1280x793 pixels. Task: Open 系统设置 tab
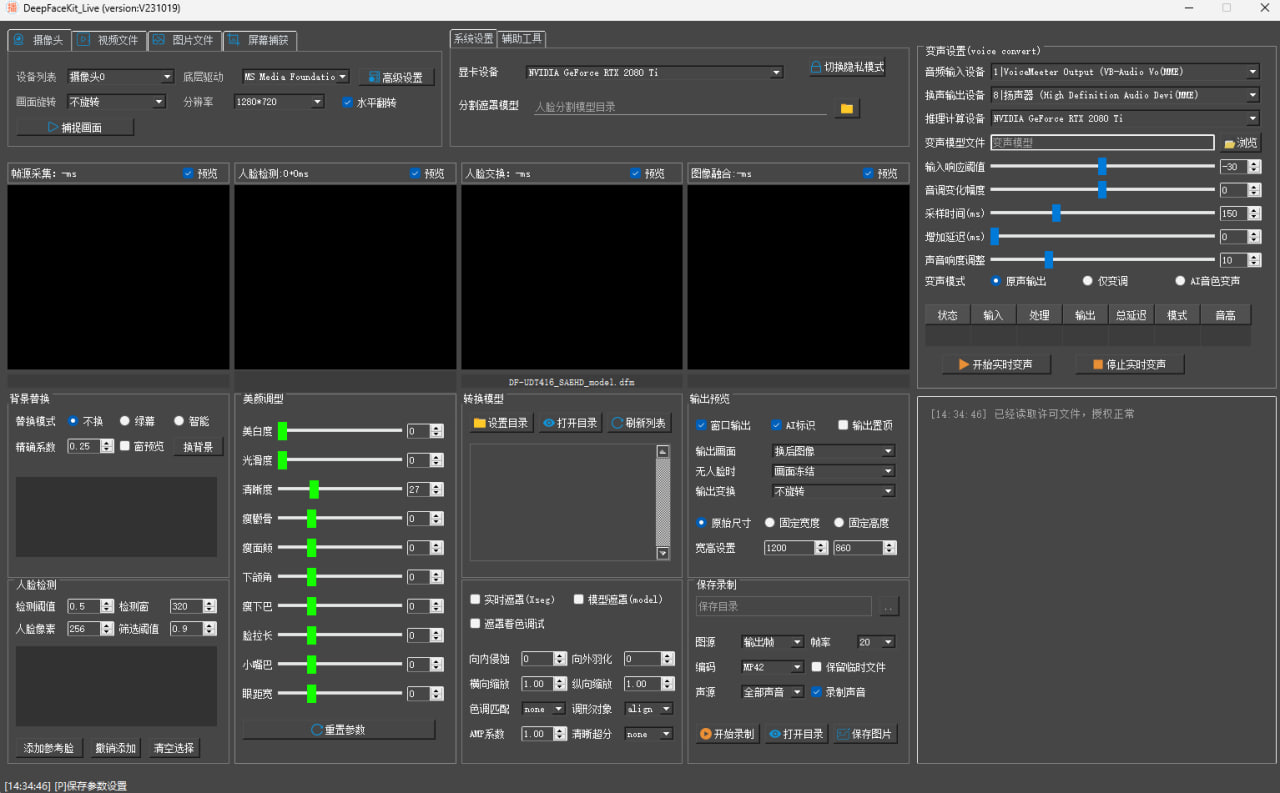tap(473, 39)
